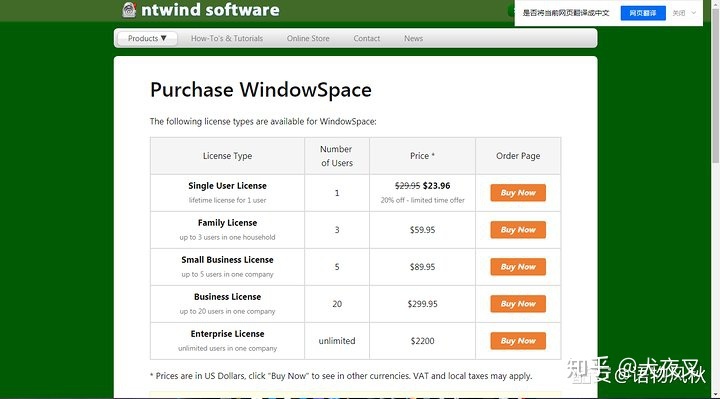Buy Now for Enterprise License

coord(518,341)
